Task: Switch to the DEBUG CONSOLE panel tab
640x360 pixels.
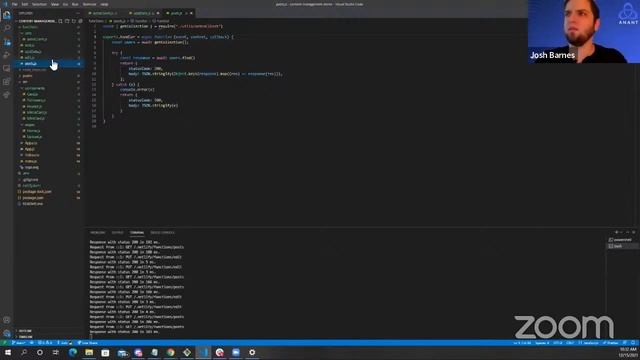Action: tap(162, 233)
